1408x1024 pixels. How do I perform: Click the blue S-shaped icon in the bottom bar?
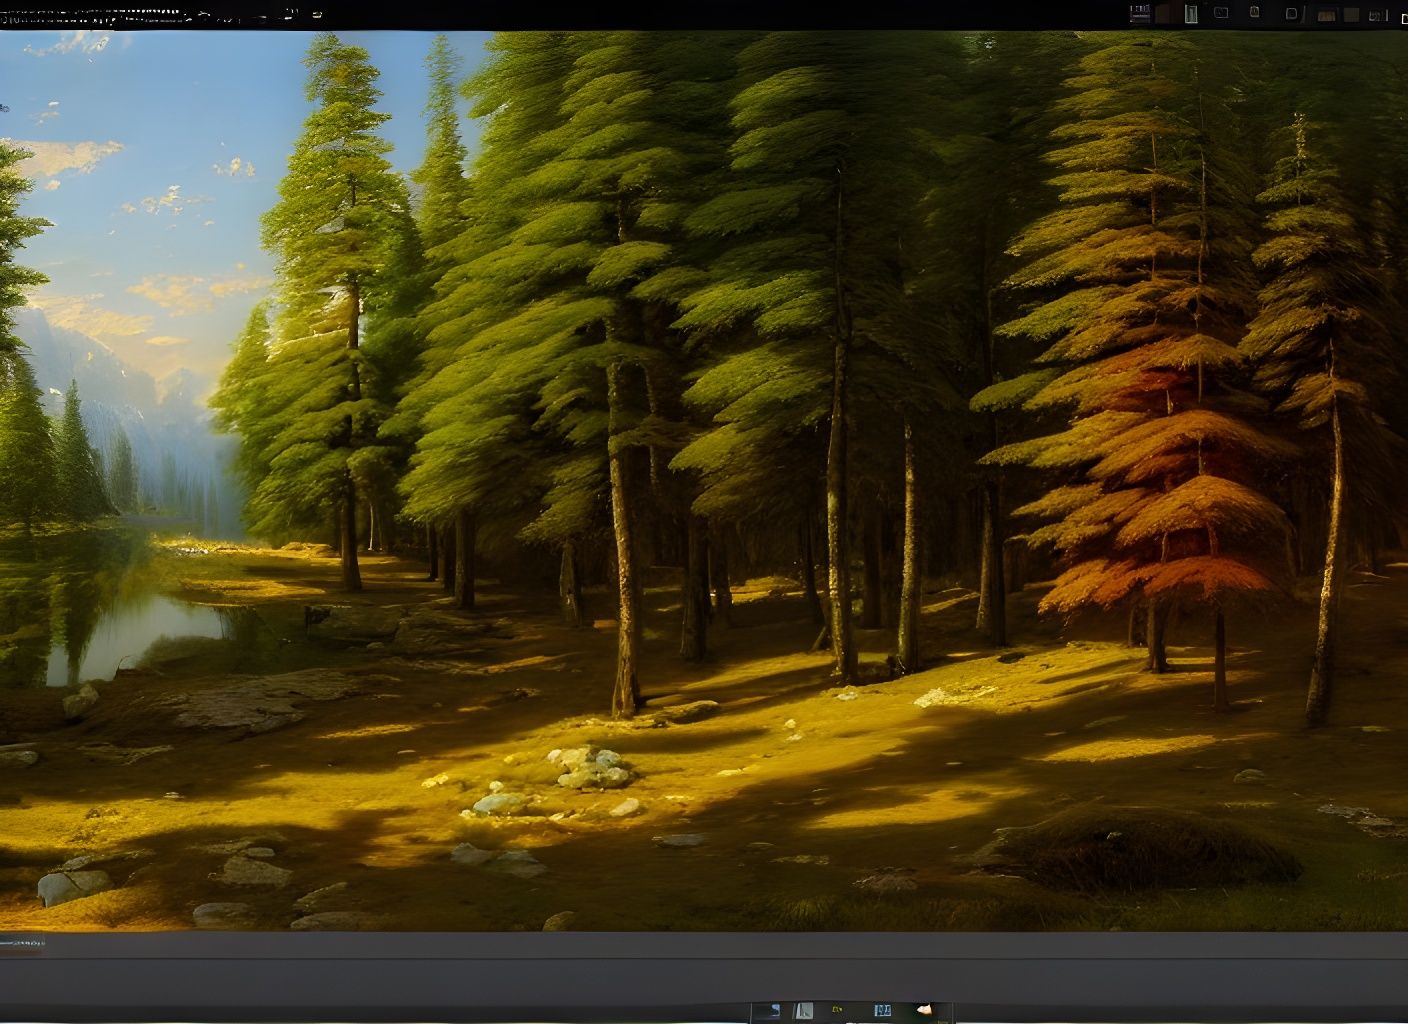pos(775,1010)
